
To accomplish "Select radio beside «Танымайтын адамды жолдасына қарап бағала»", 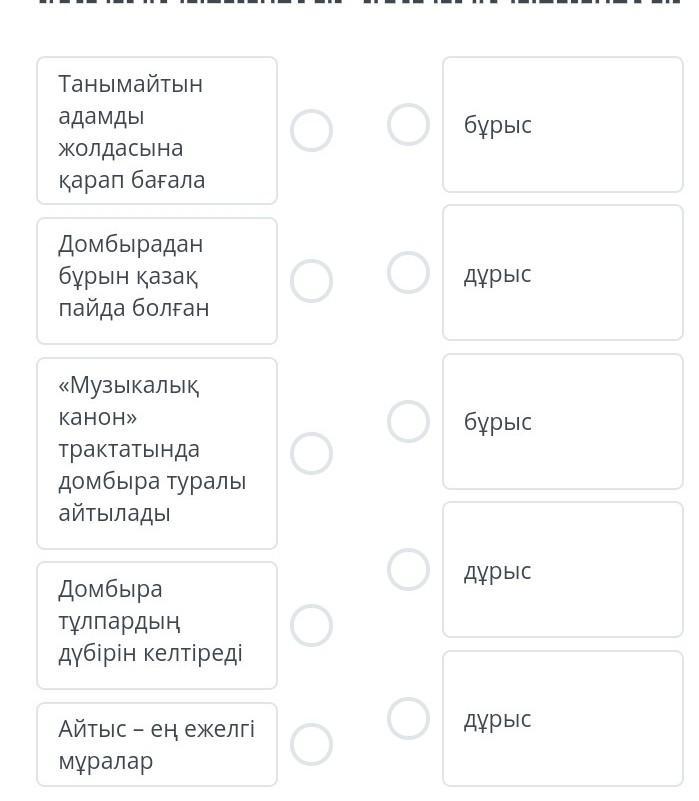I will [311, 130].
